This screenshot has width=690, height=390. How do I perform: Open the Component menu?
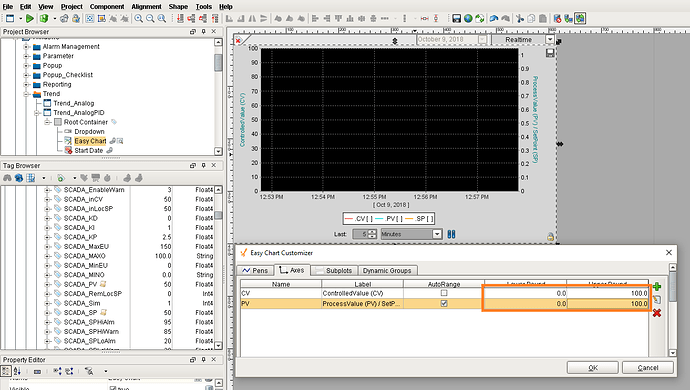tap(107, 7)
